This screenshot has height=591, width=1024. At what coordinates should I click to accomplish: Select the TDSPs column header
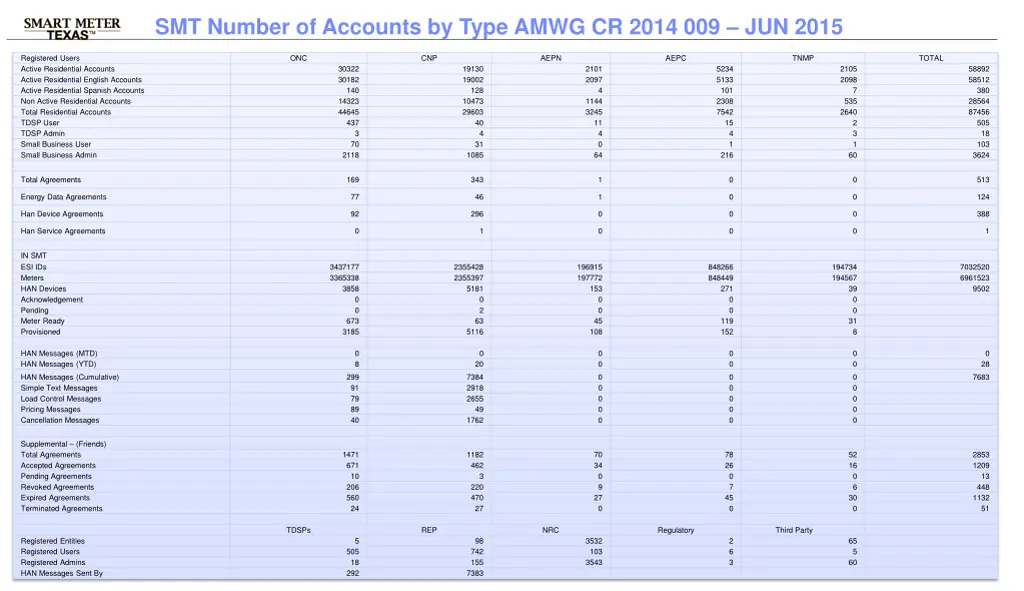[298, 530]
